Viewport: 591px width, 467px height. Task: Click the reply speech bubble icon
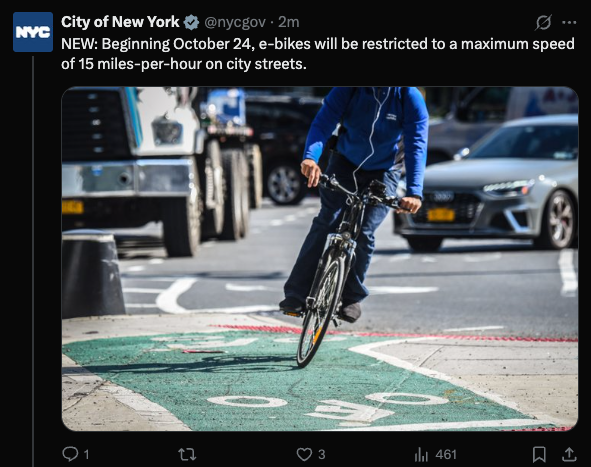coord(70,454)
